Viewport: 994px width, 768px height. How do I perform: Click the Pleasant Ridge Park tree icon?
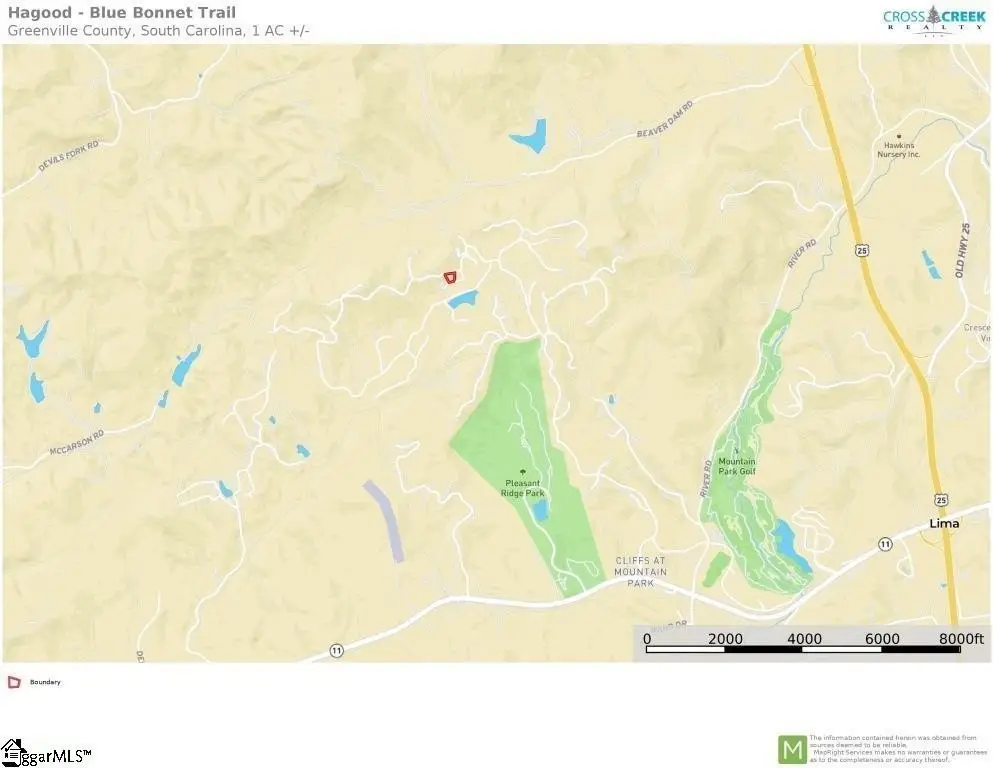coord(522,472)
